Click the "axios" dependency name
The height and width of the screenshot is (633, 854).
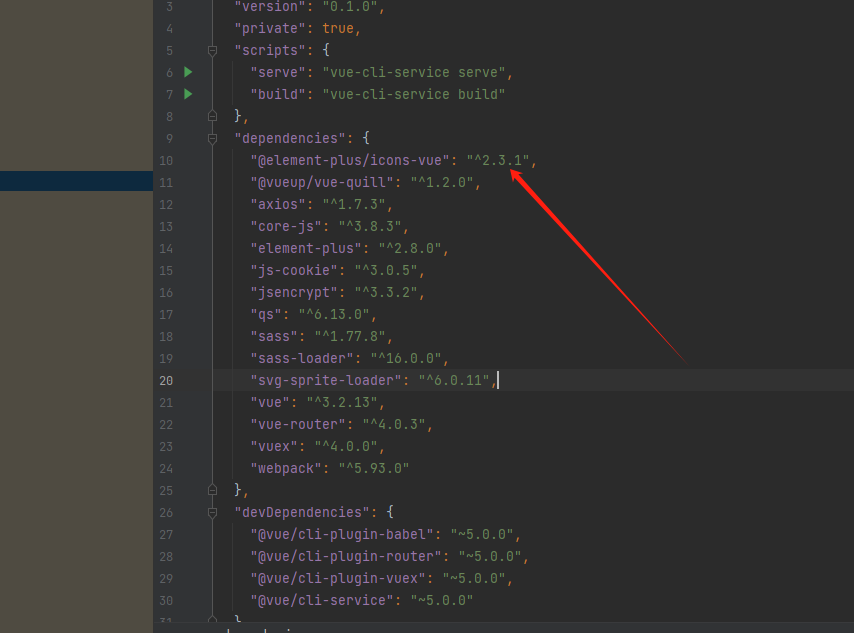pyautogui.click(x=278, y=204)
